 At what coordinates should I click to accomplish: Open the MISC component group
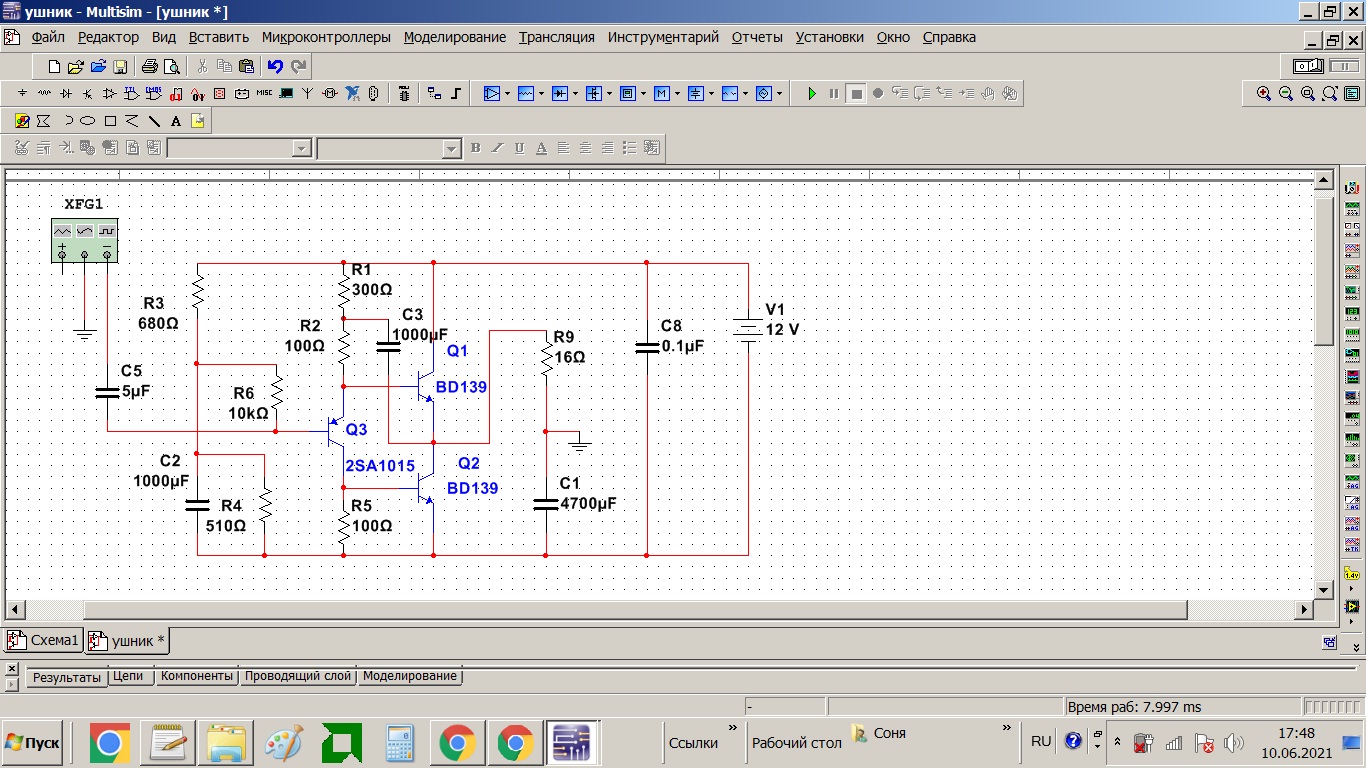point(264,93)
